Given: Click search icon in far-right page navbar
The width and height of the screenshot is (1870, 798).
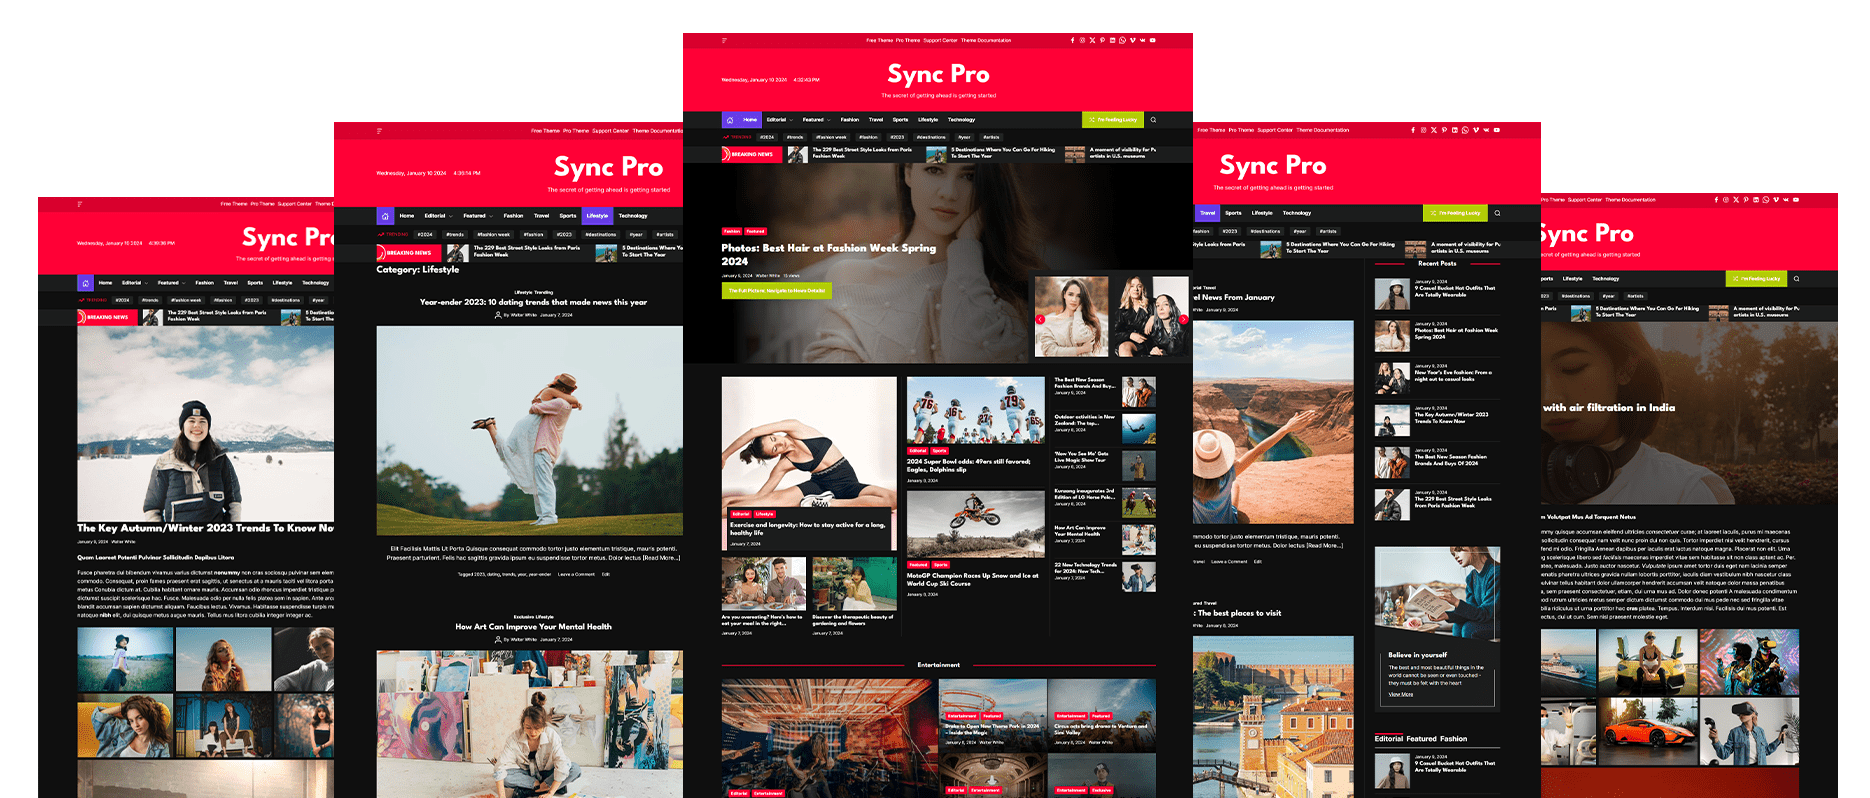Looking at the screenshot, I should coord(1796,278).
